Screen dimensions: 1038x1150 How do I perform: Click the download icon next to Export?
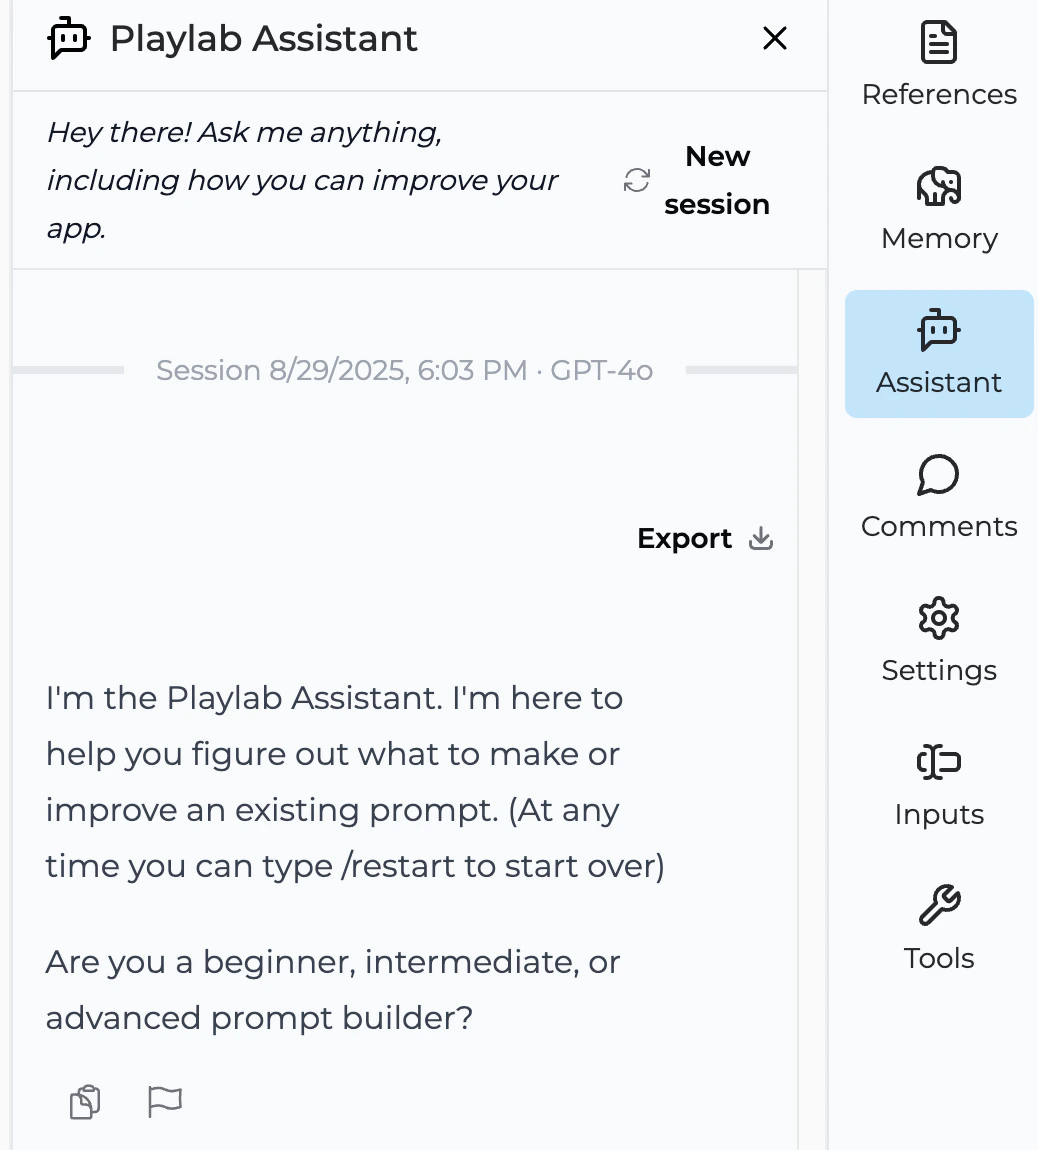[x=761, y=538]
